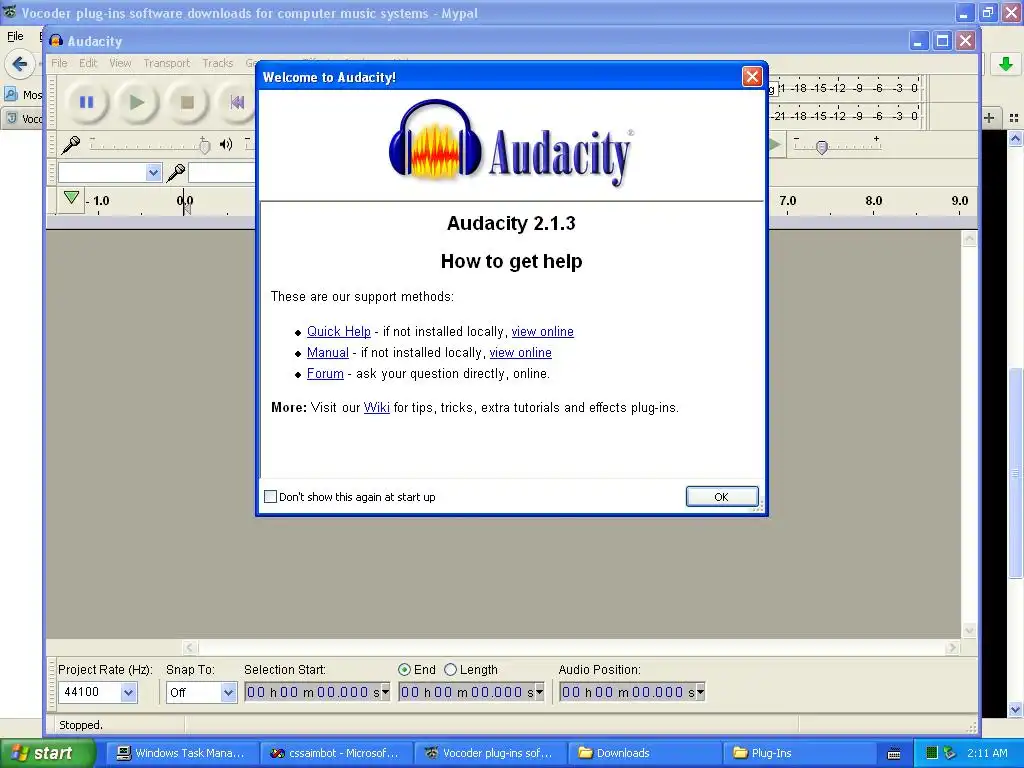Click the Windows start button

[47, 753]
